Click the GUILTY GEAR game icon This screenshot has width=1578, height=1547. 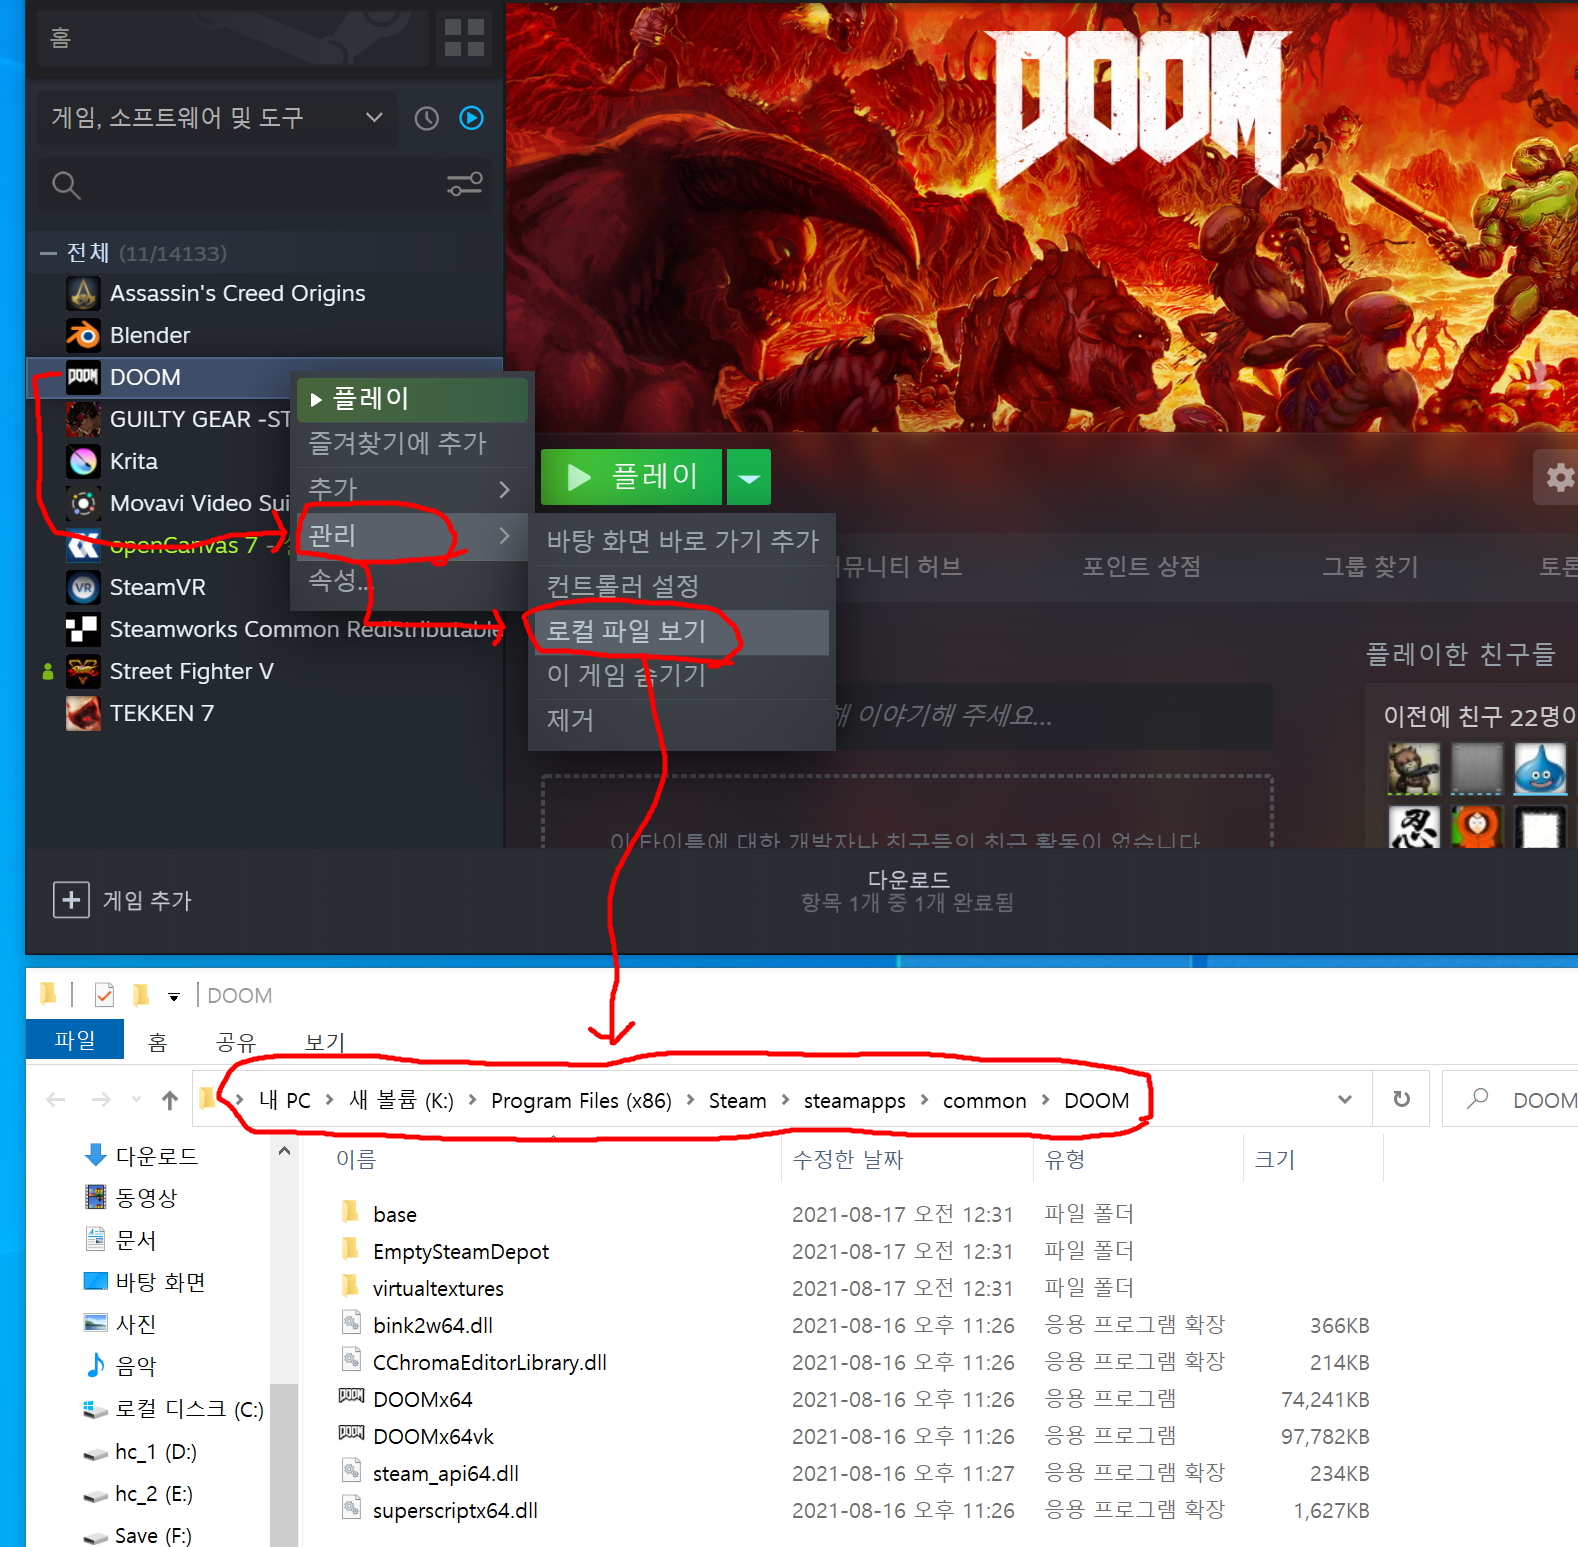coord(83,419)
